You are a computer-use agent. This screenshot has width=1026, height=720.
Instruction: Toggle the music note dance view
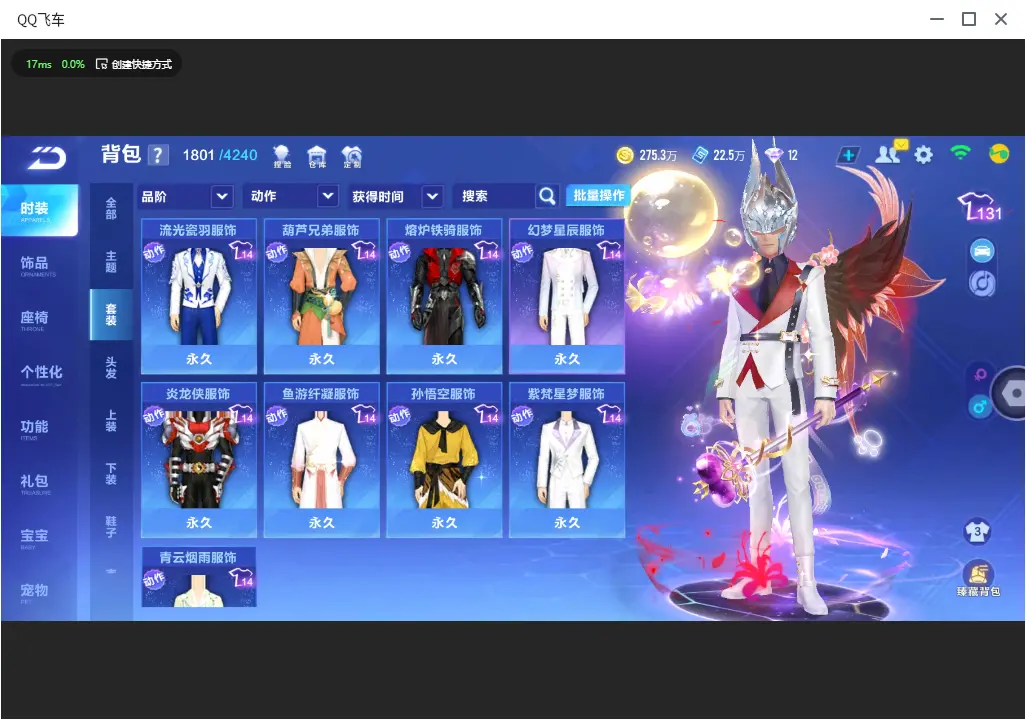coord(982,283)
